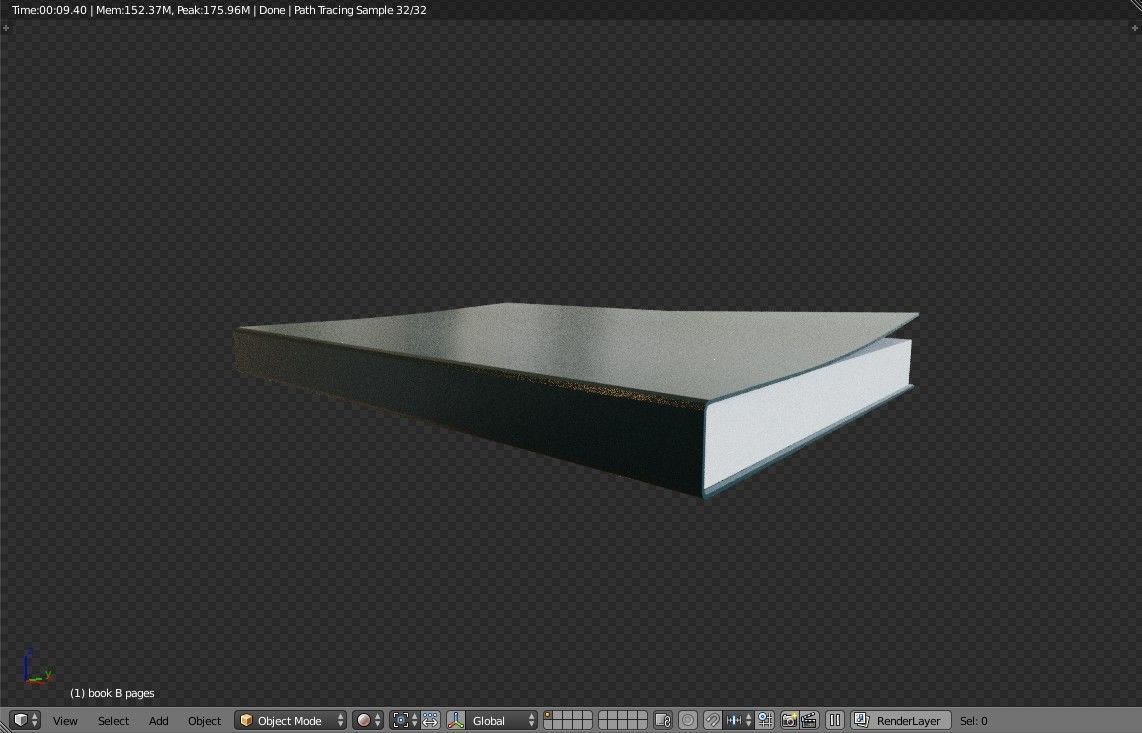The image size is (1142, 733).
Task: Toggle the snap magnet icon
Action: coord(712,720)
